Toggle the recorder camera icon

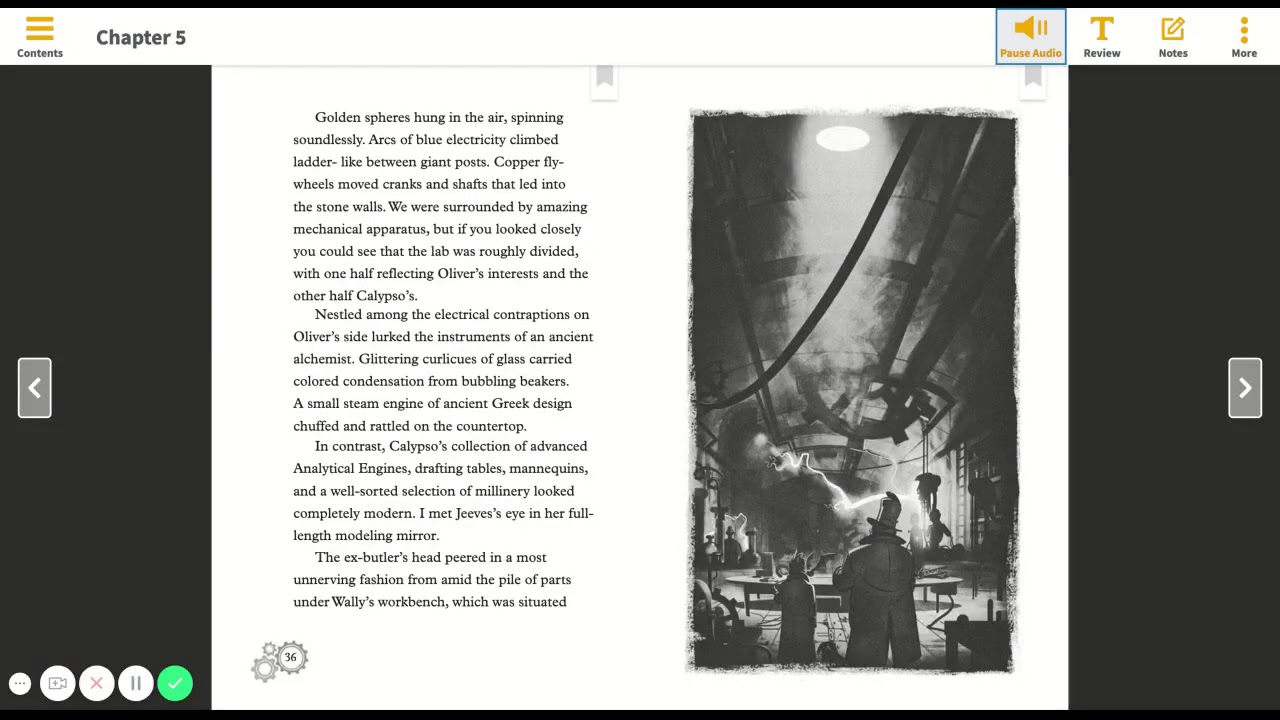58,684
